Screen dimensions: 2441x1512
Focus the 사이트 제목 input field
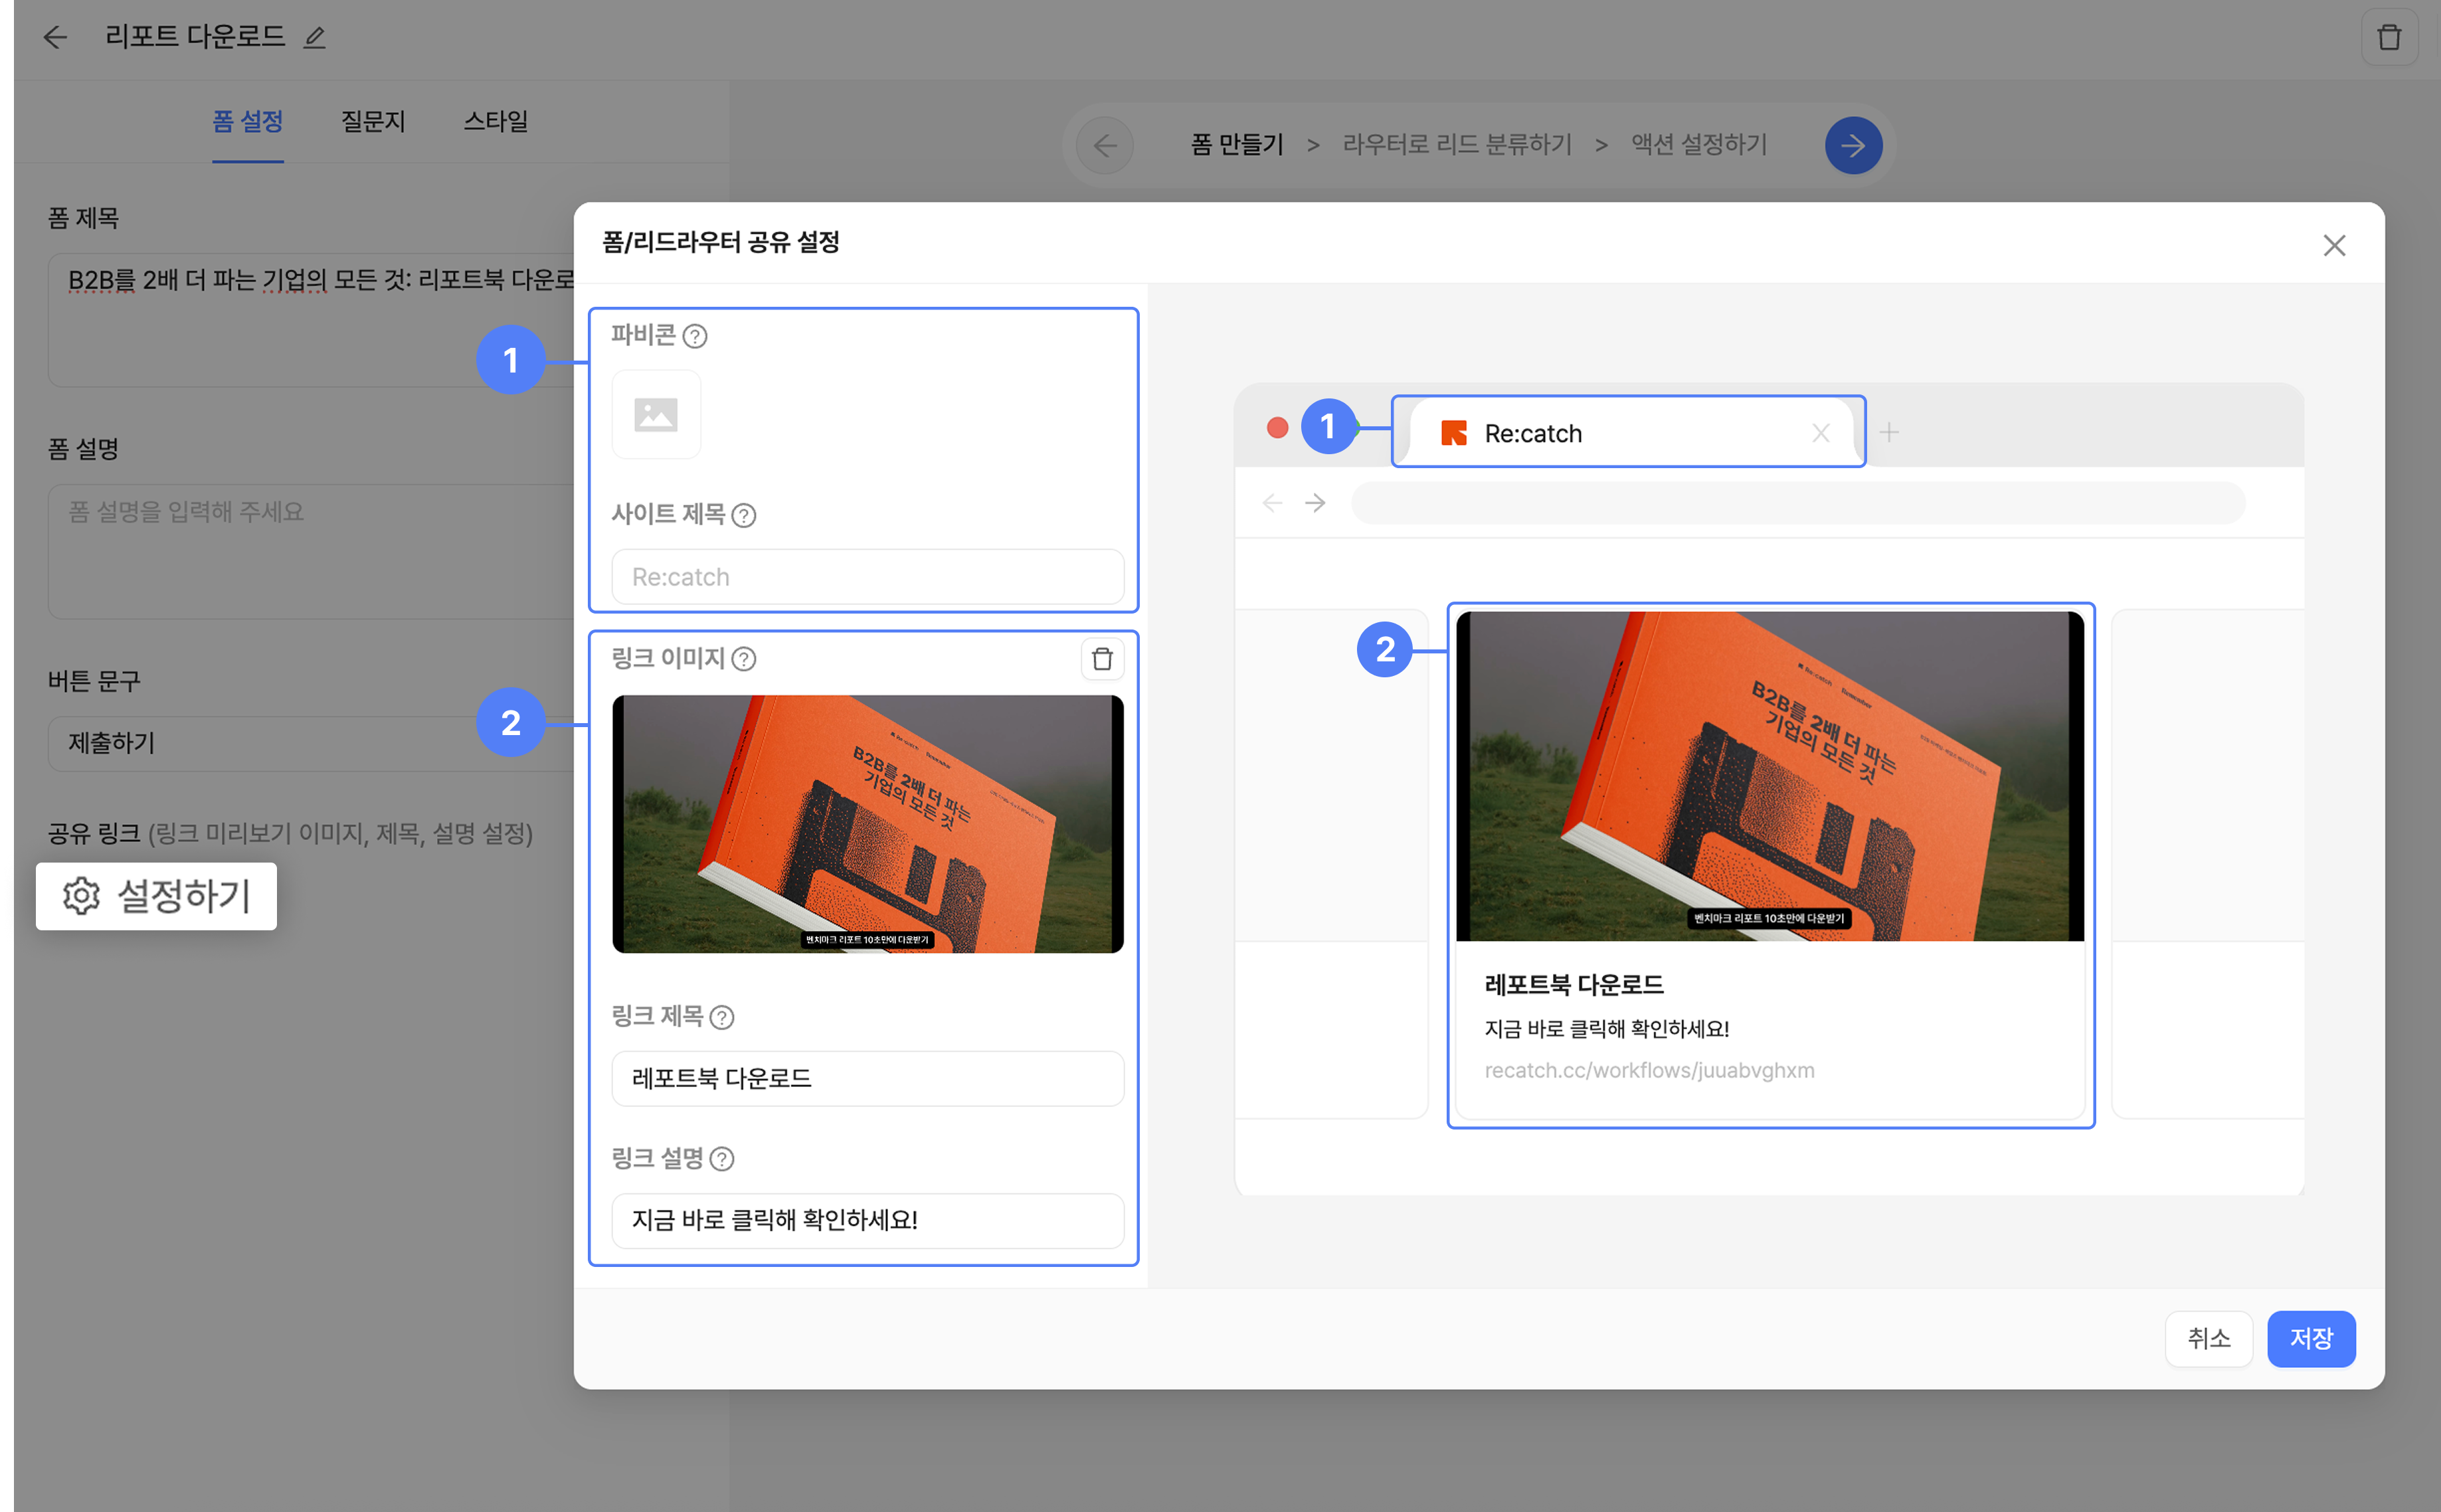coord(867,577)
